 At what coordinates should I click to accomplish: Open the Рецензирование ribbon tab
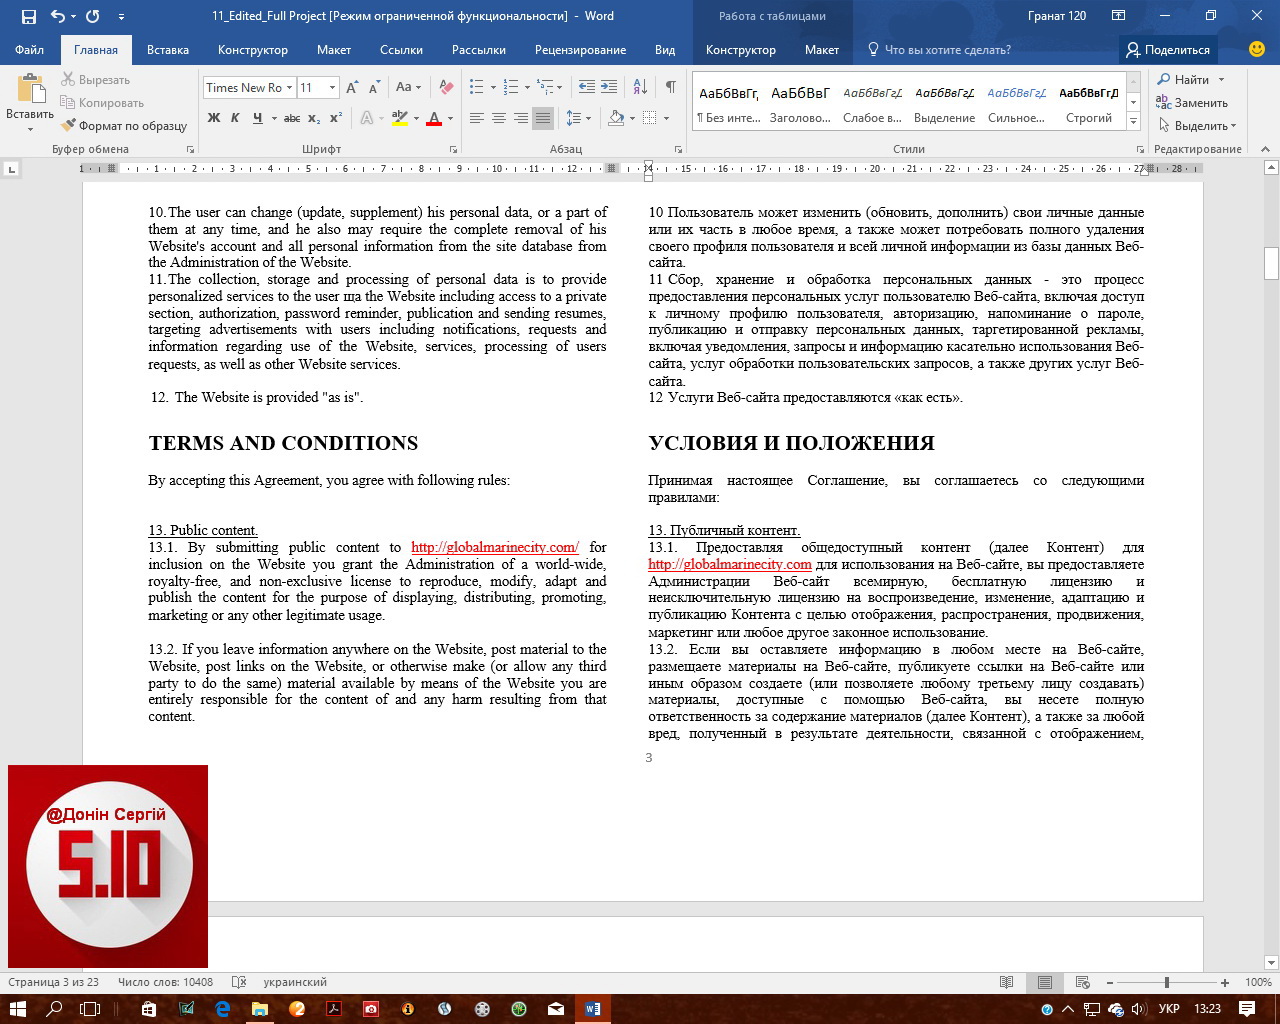click(x=580, y=50)
